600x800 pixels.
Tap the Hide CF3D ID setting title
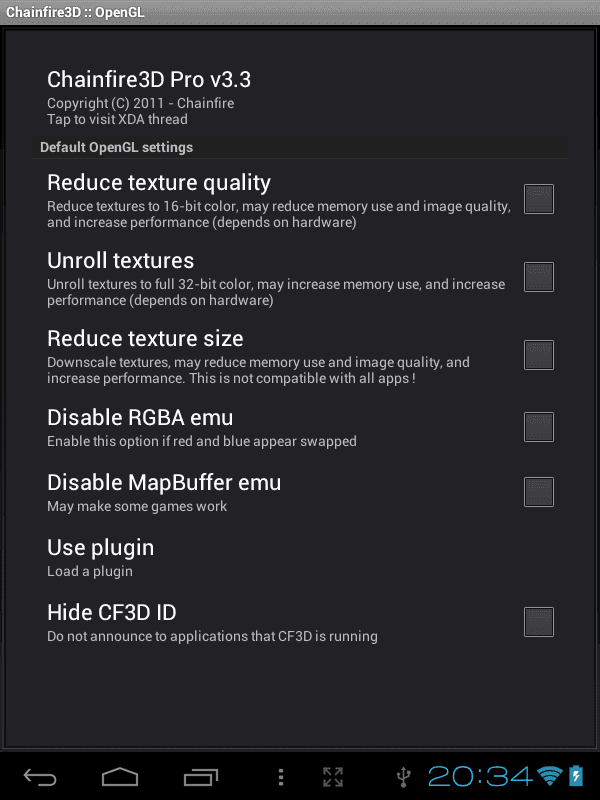(112, 612)
